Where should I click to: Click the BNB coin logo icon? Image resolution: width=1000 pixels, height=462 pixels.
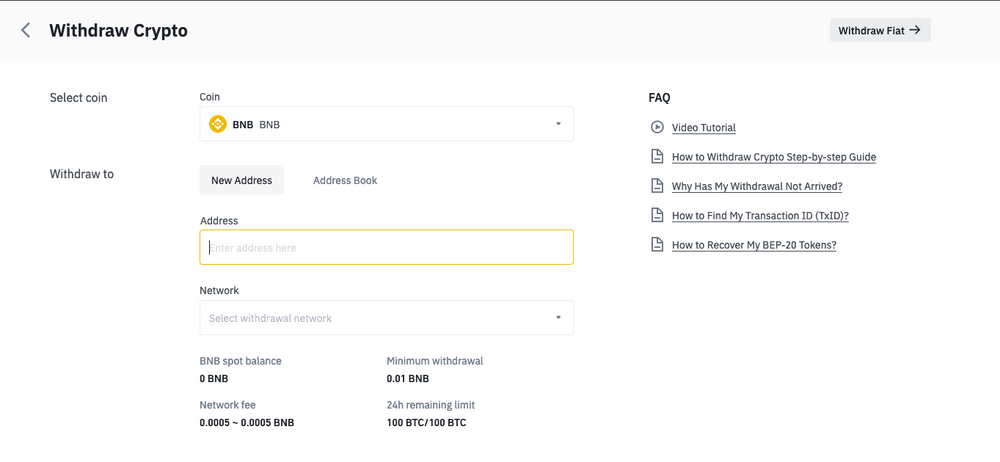pyautogui.click(x=218, y=124)
